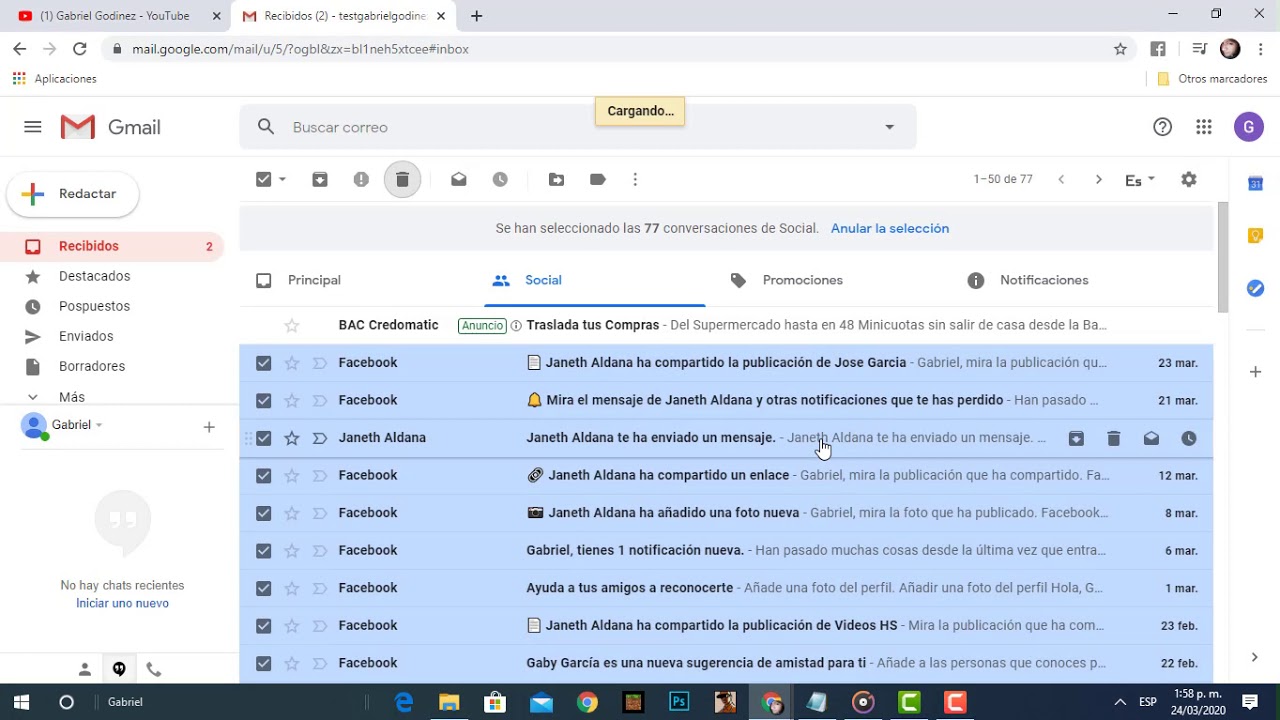This screenshot has width=1280, height=720.
Task: Switch to the Promociones tab
Action: (x=802, y=280)
